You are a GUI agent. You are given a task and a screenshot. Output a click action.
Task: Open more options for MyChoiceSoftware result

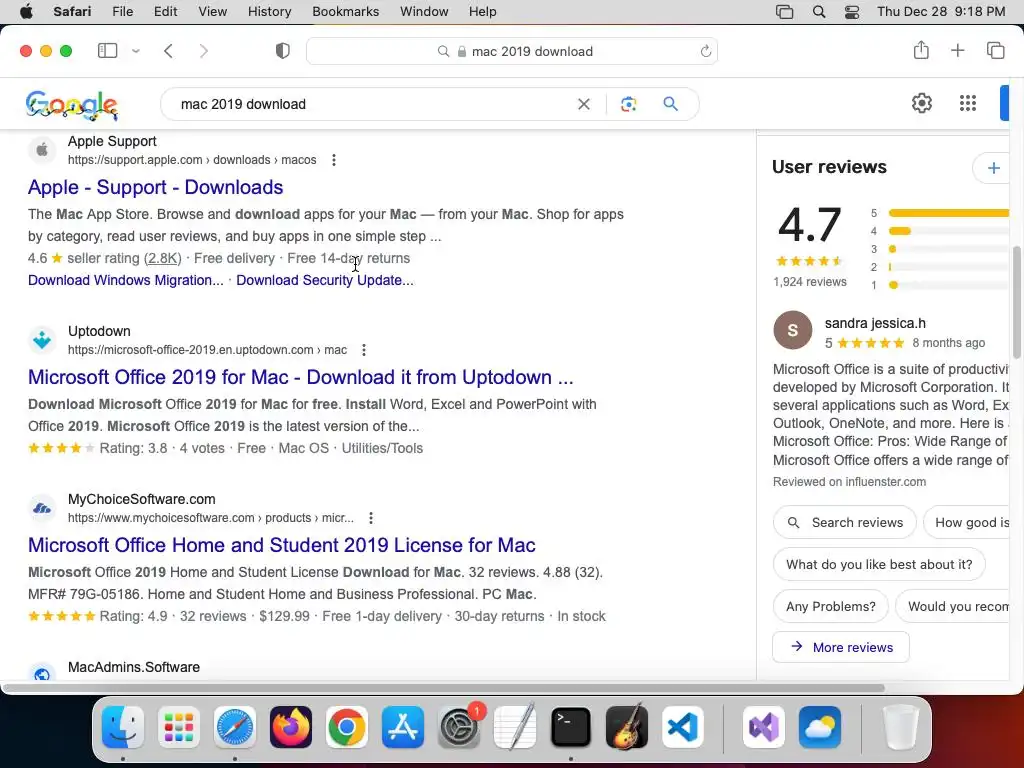click(371, 518)
